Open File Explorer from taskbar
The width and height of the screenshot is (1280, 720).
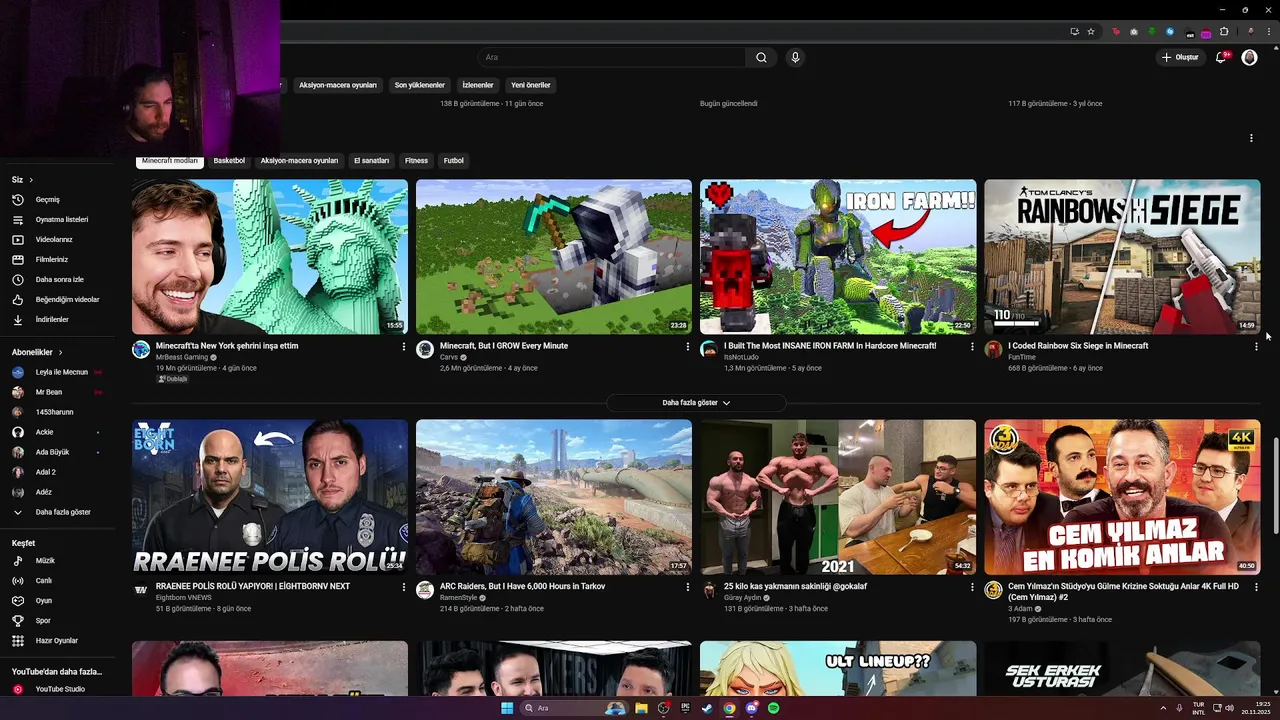tap(641, 708)
